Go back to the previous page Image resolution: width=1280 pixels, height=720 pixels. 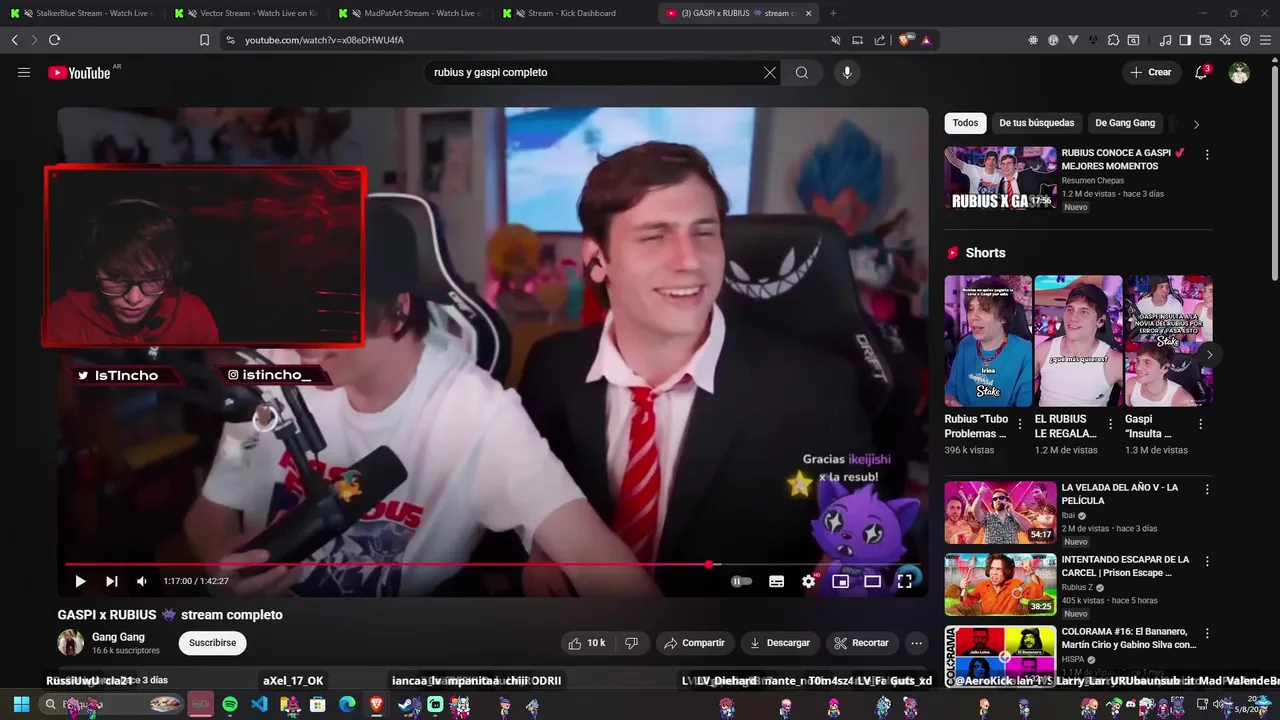click(14, 40)
